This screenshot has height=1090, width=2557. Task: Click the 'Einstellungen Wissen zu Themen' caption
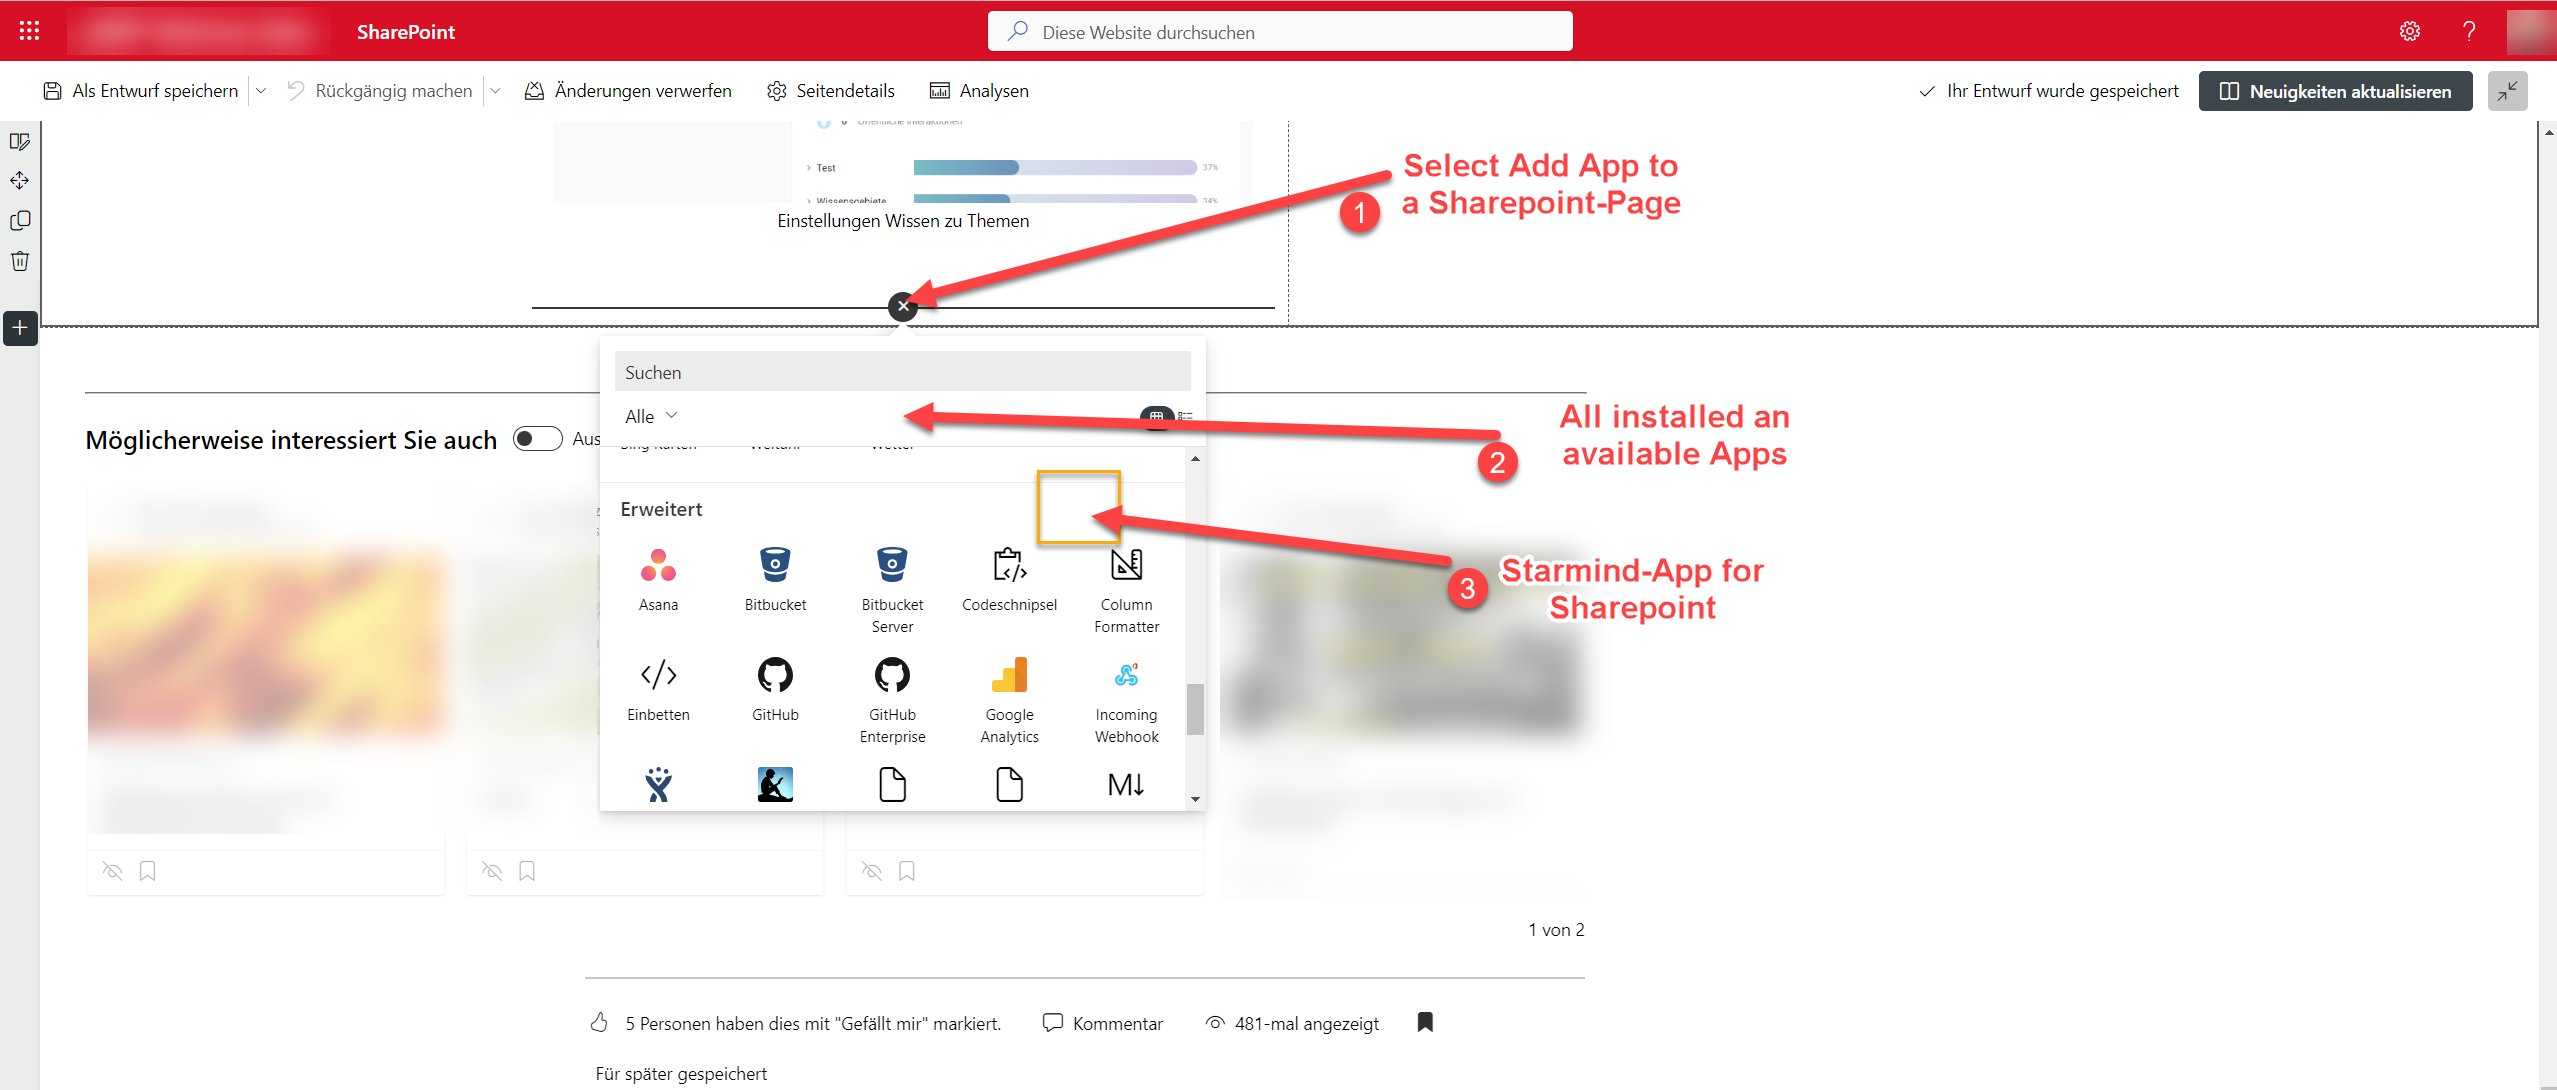click(903, 221)
